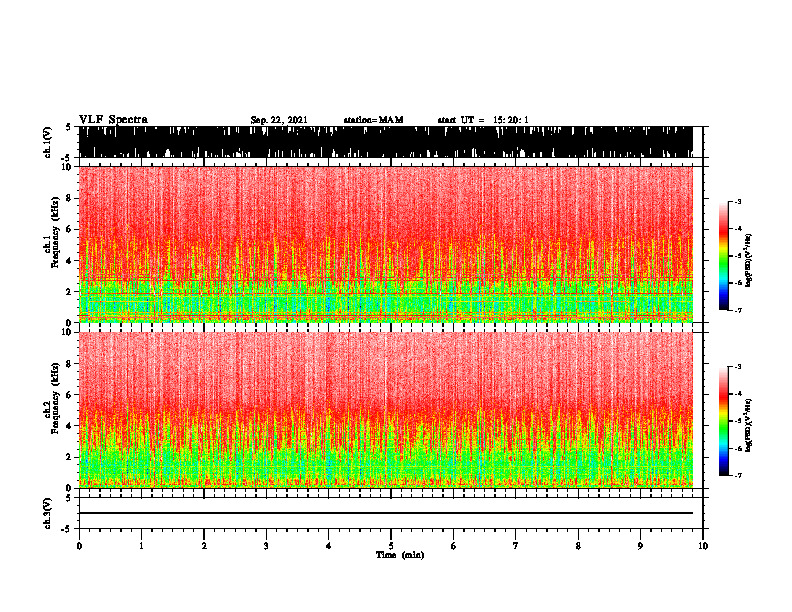Click the "-7" label on ch.1 color scale
Screen dimensions: 792x612
[x=738, y=310]
